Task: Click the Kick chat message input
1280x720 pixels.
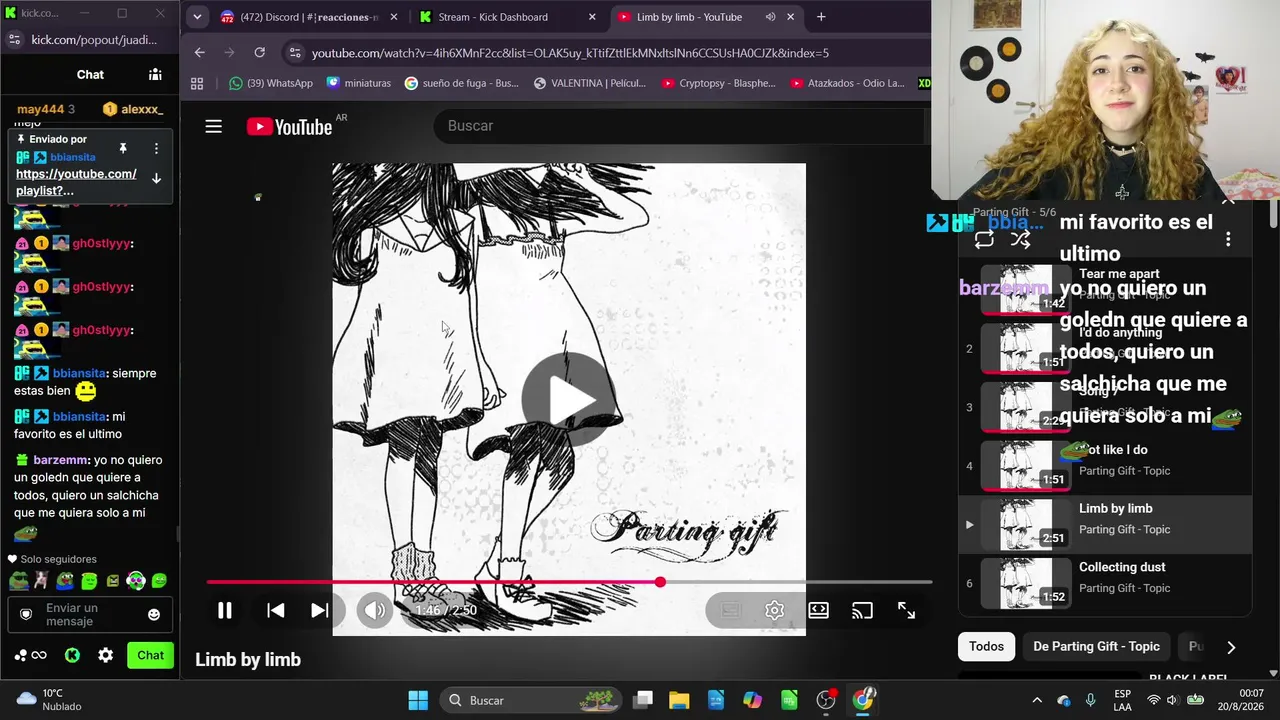Action: (89, 614)
